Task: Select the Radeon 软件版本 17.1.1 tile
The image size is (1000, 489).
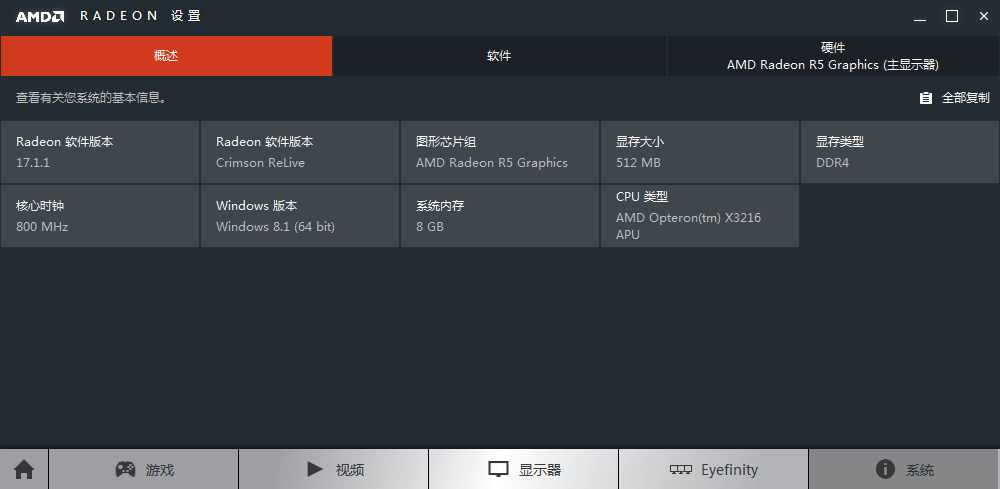Action: [x=100, y=152]
